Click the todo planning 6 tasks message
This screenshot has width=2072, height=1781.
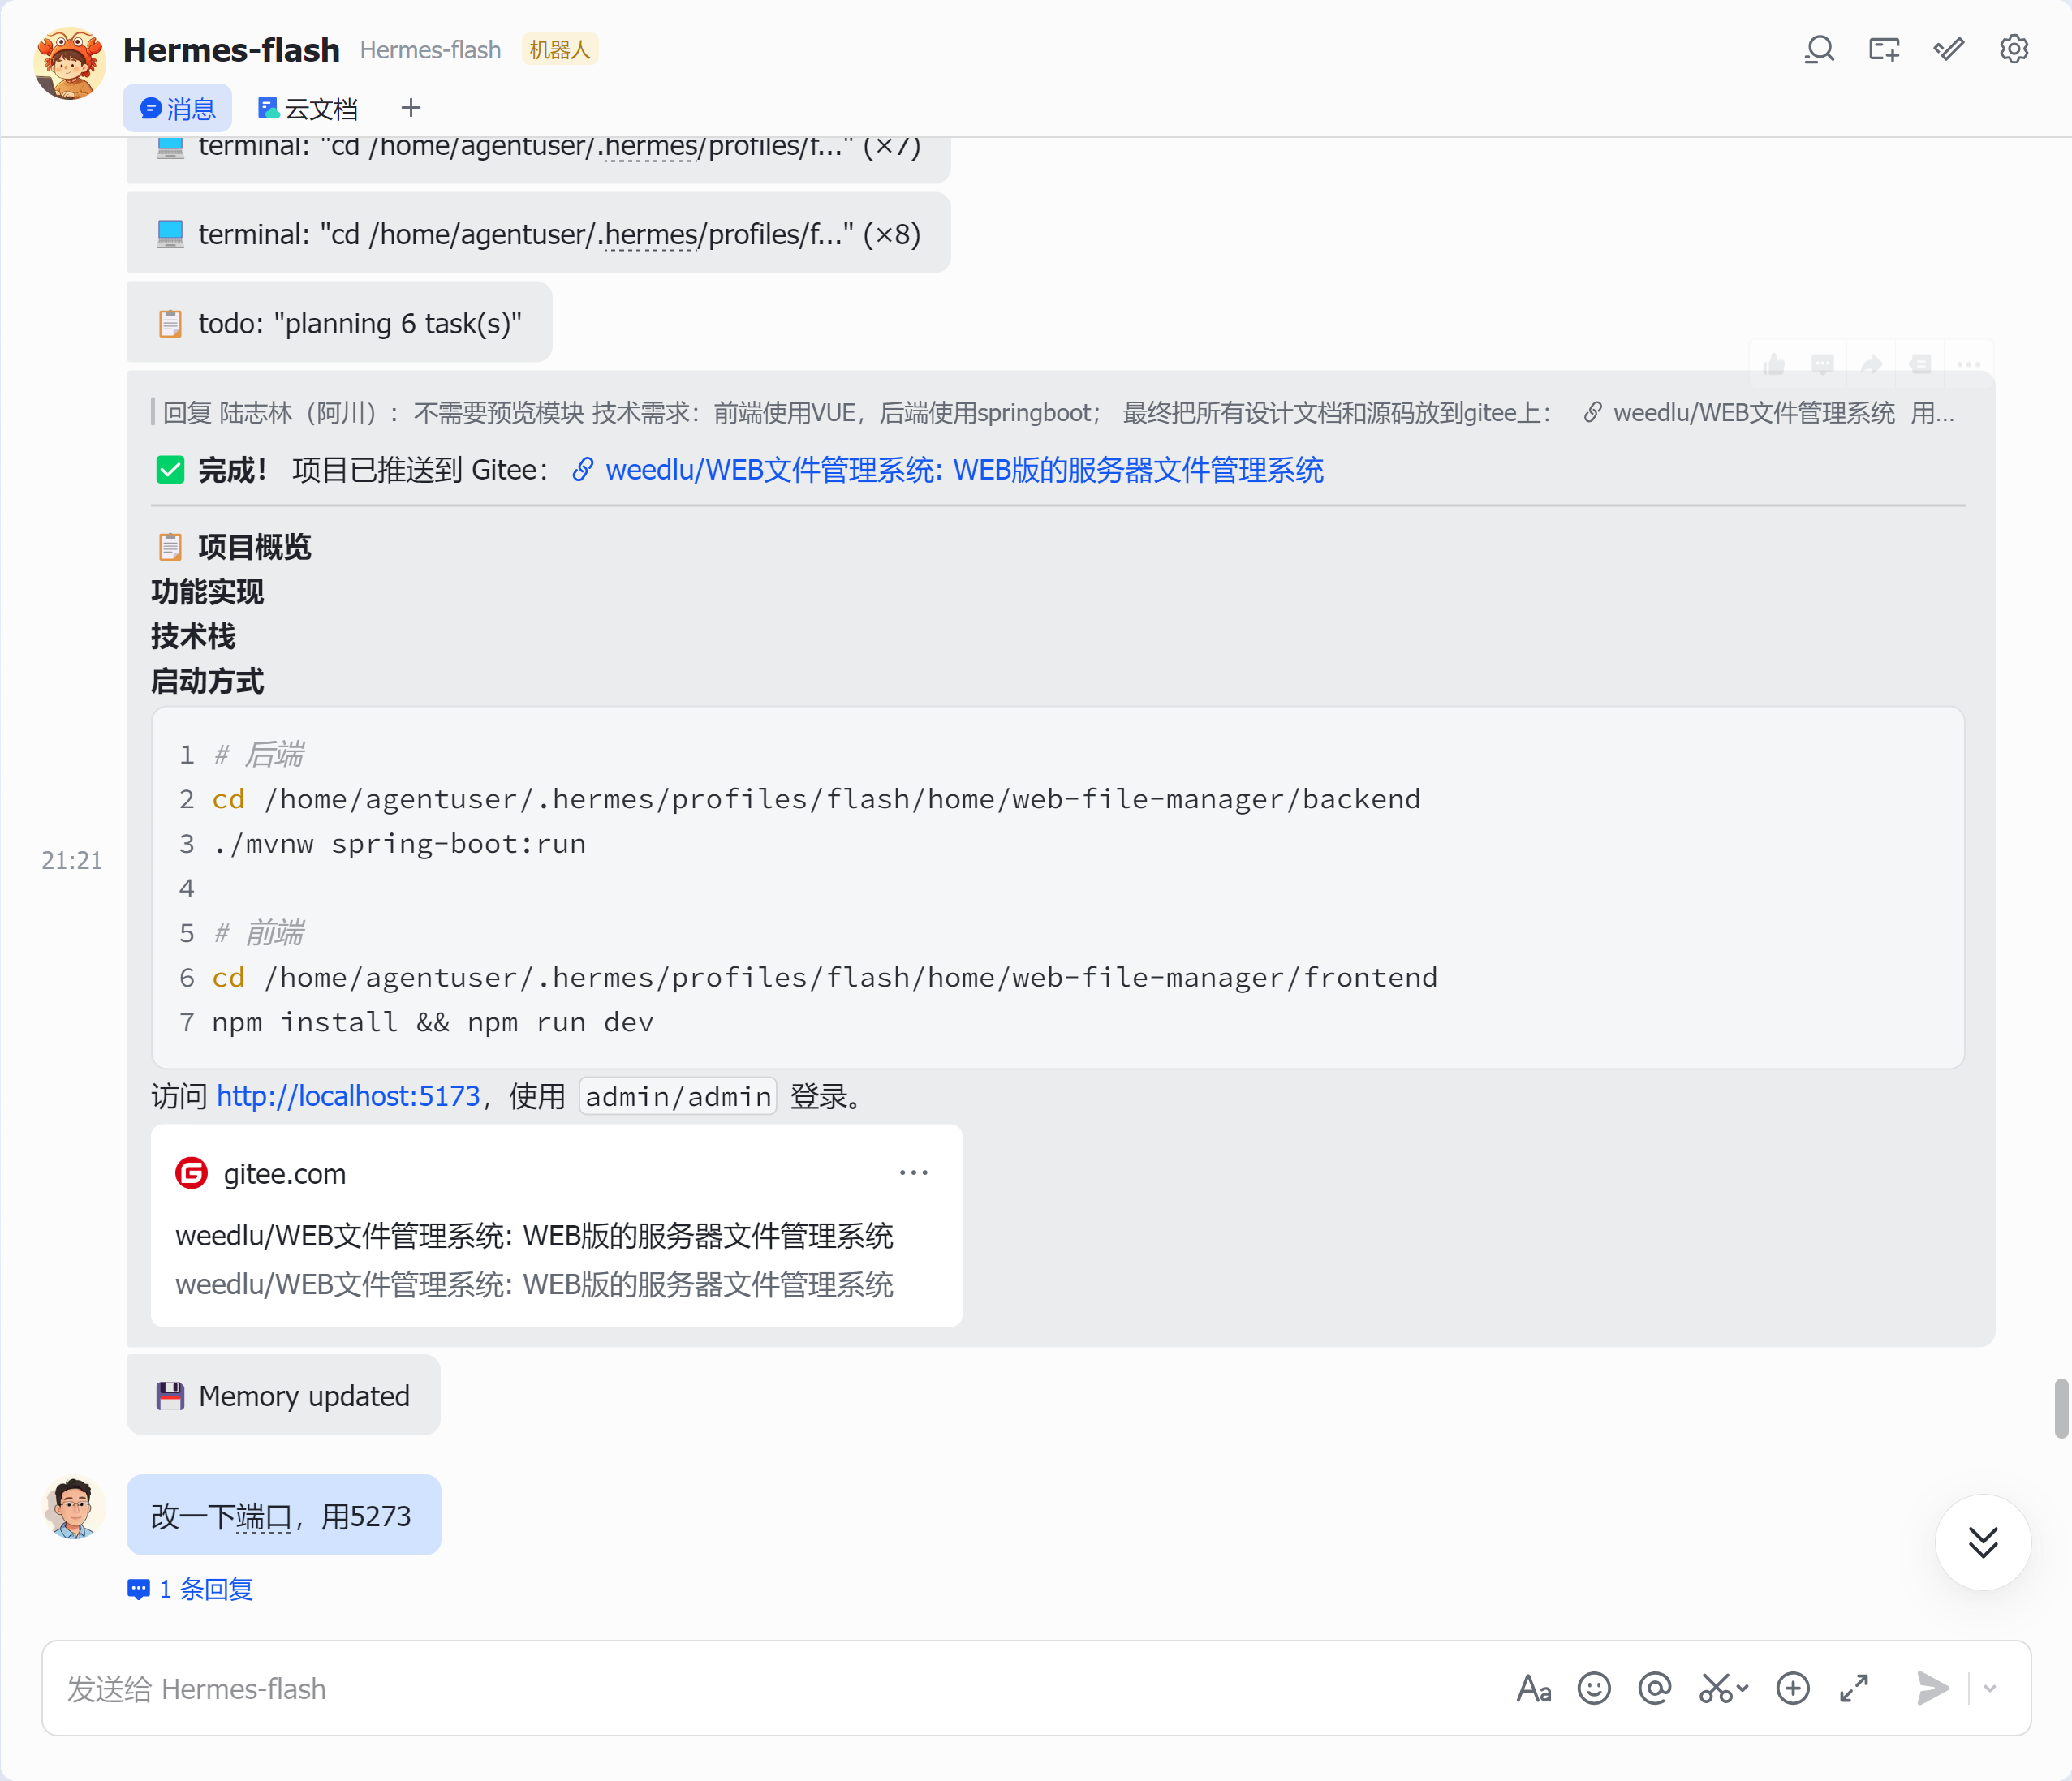tap(339, 322)
